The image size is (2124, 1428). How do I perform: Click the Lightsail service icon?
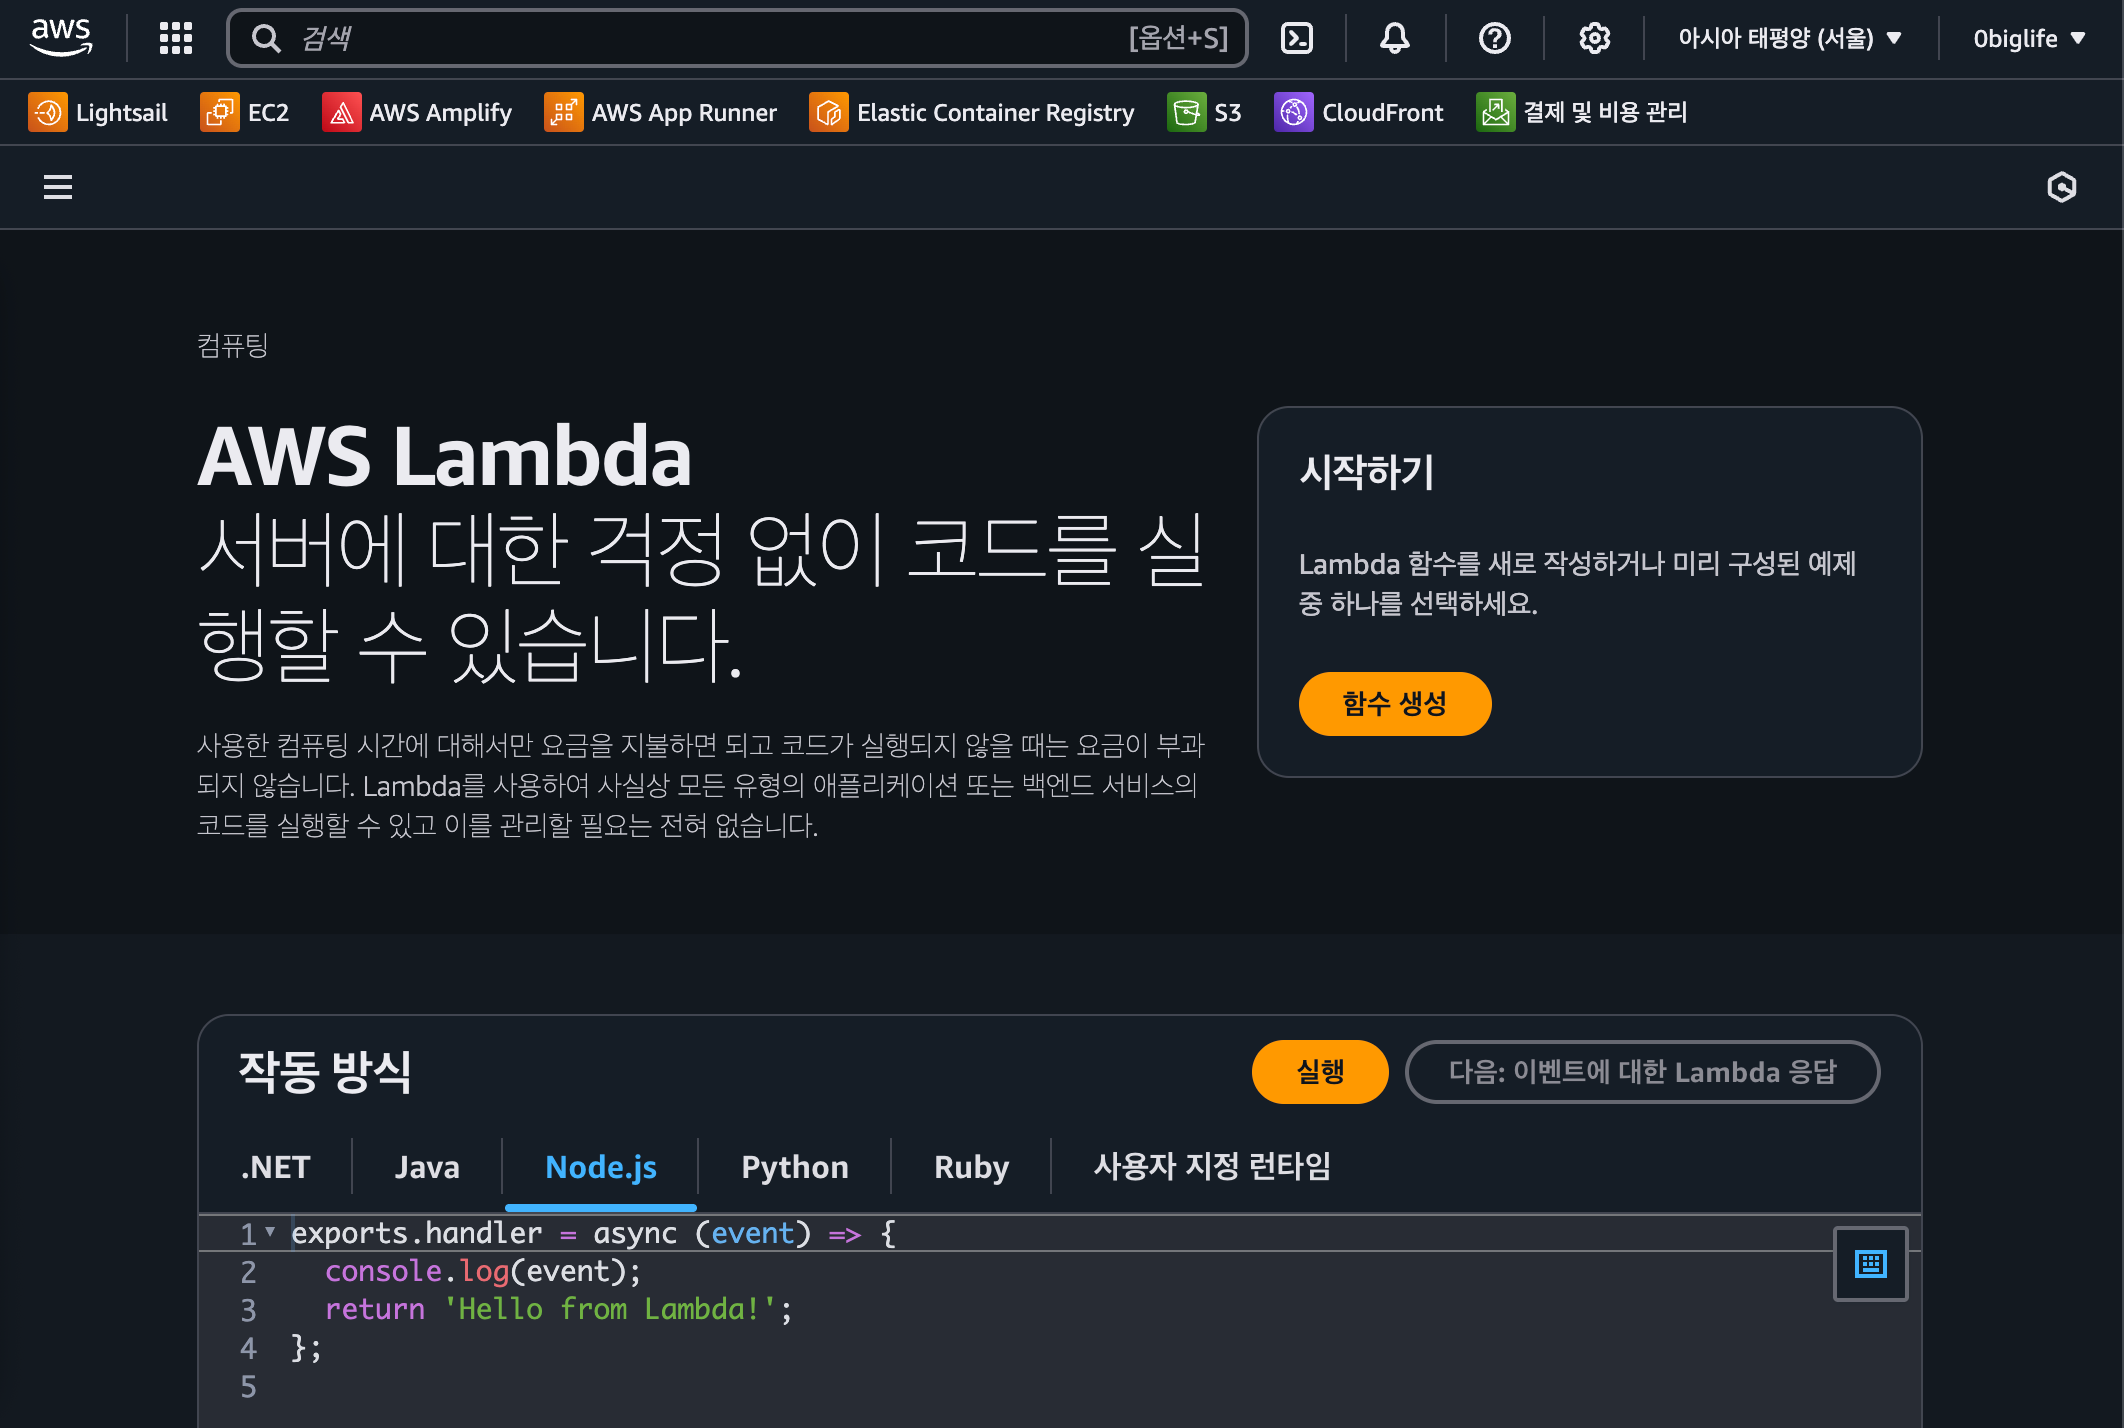(47, 112)
